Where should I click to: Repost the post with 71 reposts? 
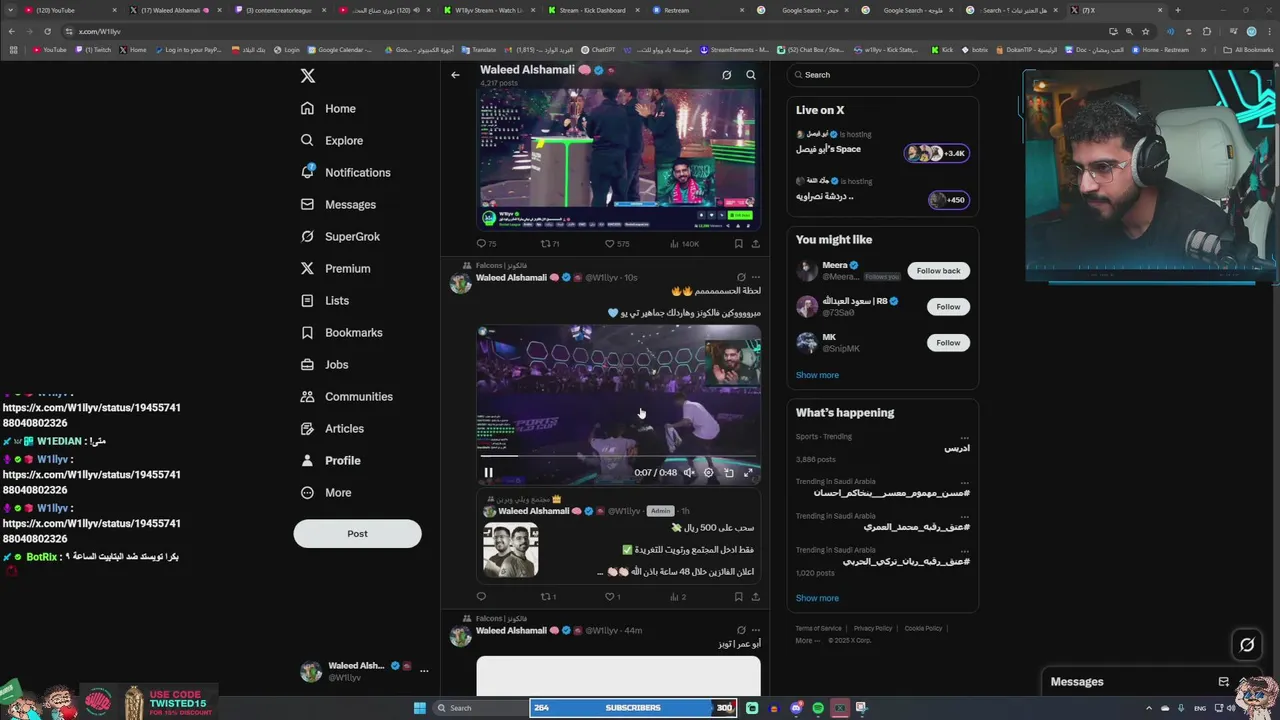pyautogui.click(x=550, y=243)
